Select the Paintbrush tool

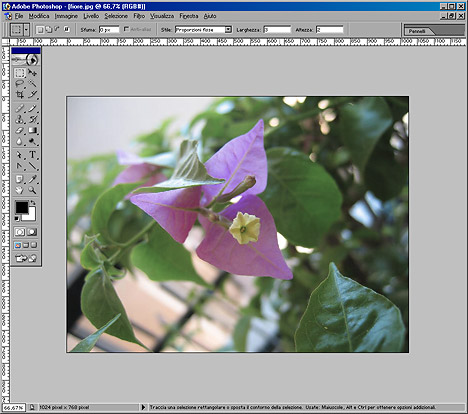tap(32, 108)
